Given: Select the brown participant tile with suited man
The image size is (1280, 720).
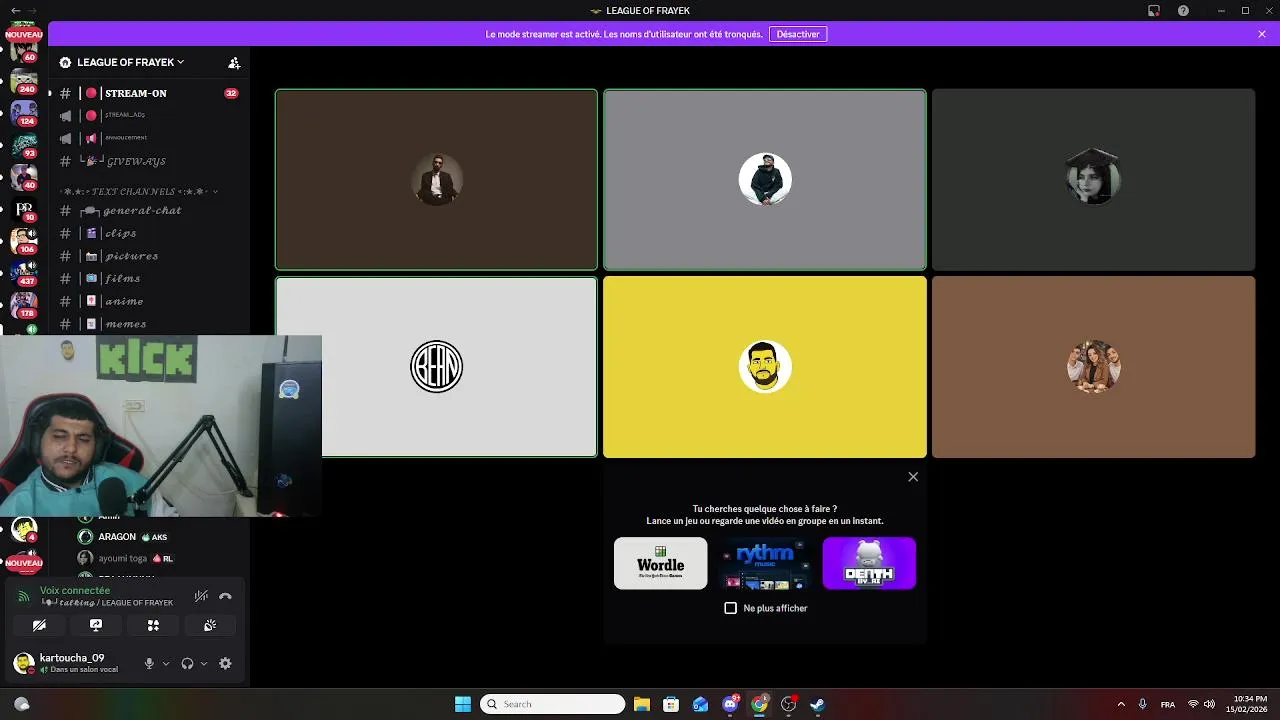Looking at the screenshot, I should click(x=436, y=180).
